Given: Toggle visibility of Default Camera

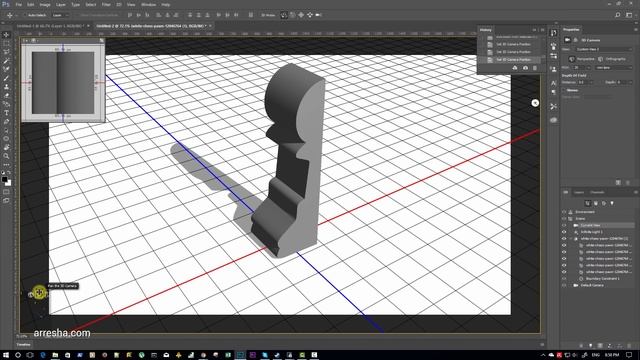Looking at the screenshot, I should (x=564, y=285).
